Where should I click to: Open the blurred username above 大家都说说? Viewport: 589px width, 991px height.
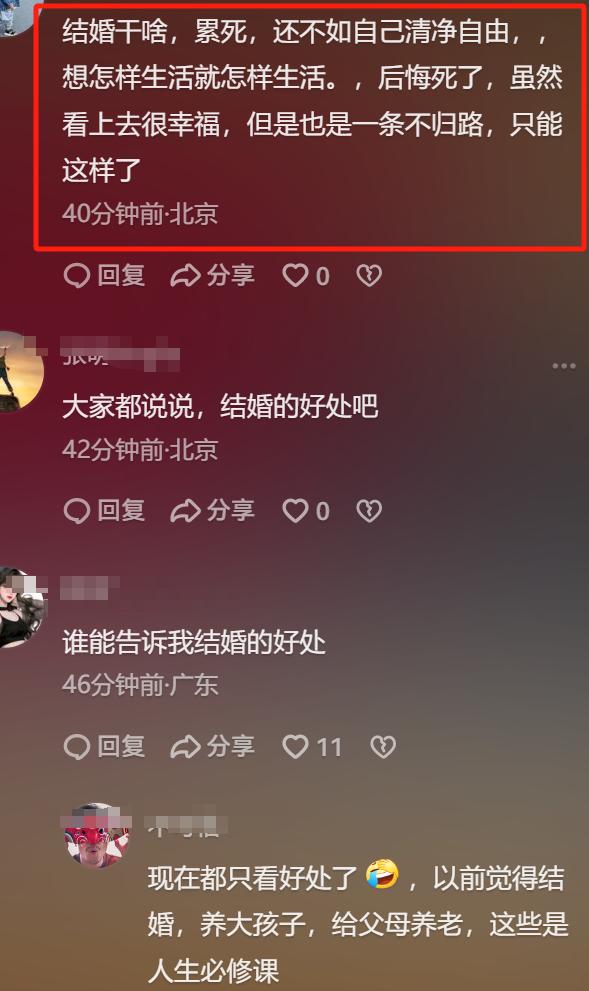[x=120, y=353]
